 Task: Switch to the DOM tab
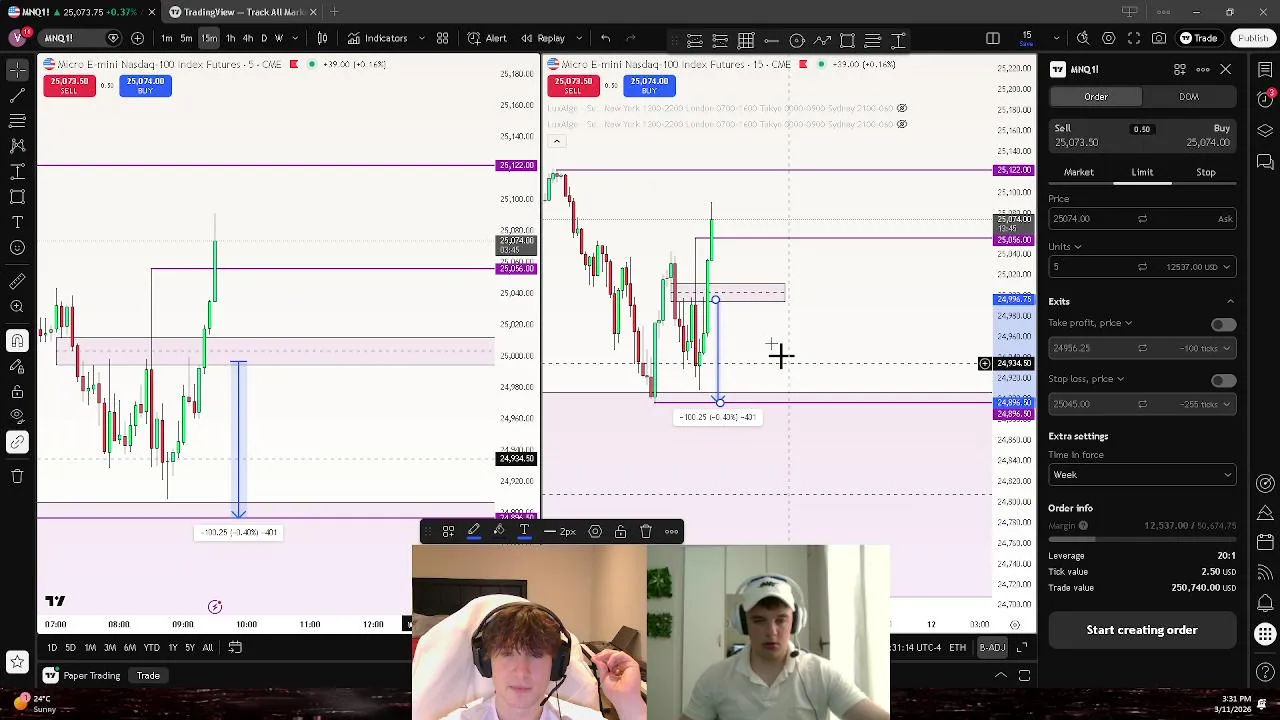tap(1189, 97)
